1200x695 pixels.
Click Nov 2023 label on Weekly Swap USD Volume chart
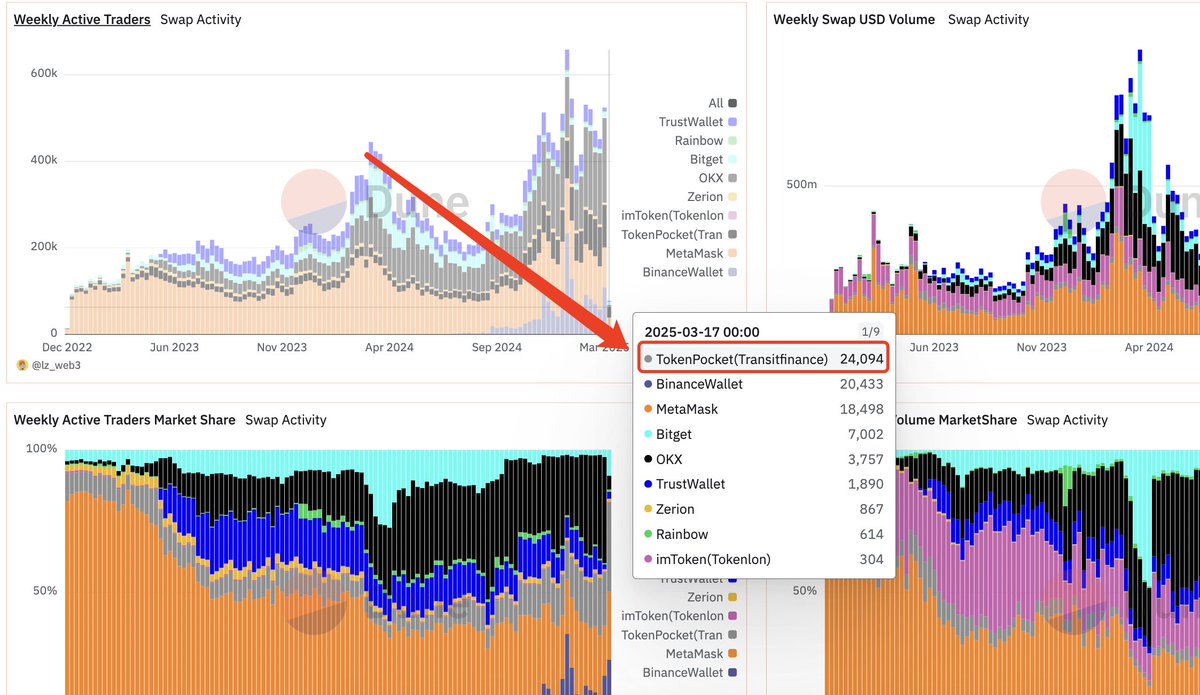click(1041, 347)
